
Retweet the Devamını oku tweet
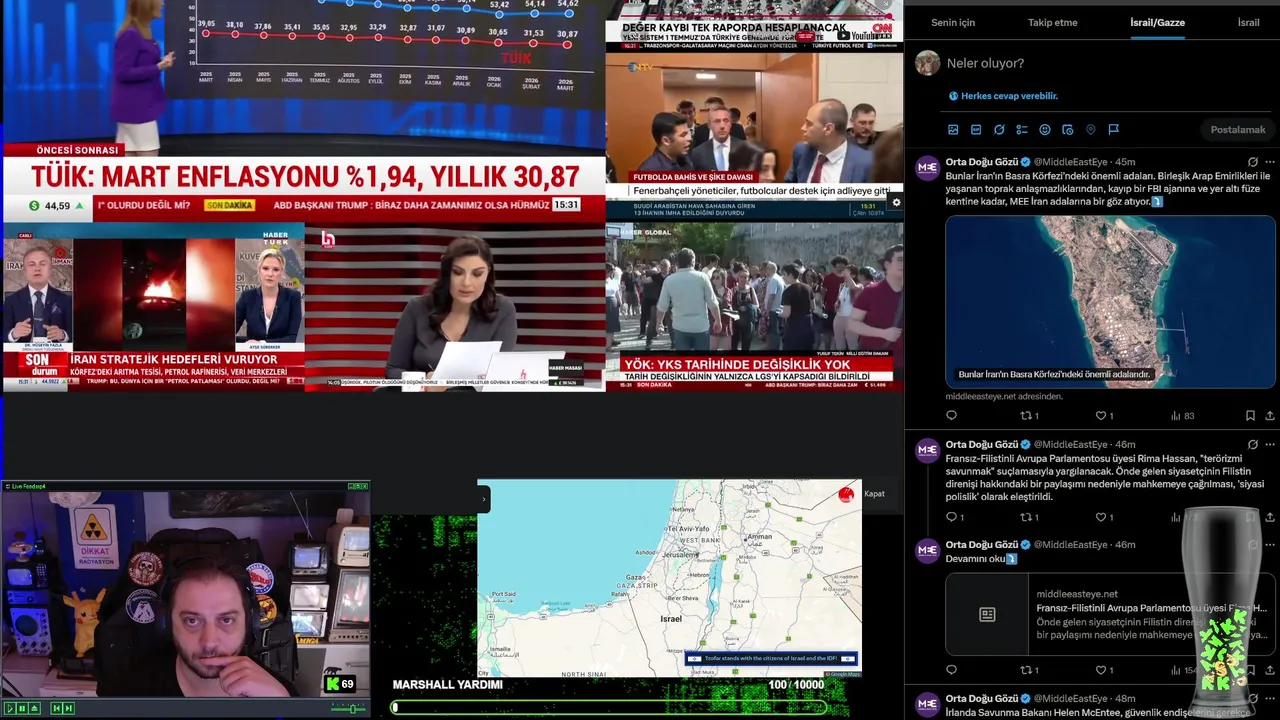(1029, 670)
